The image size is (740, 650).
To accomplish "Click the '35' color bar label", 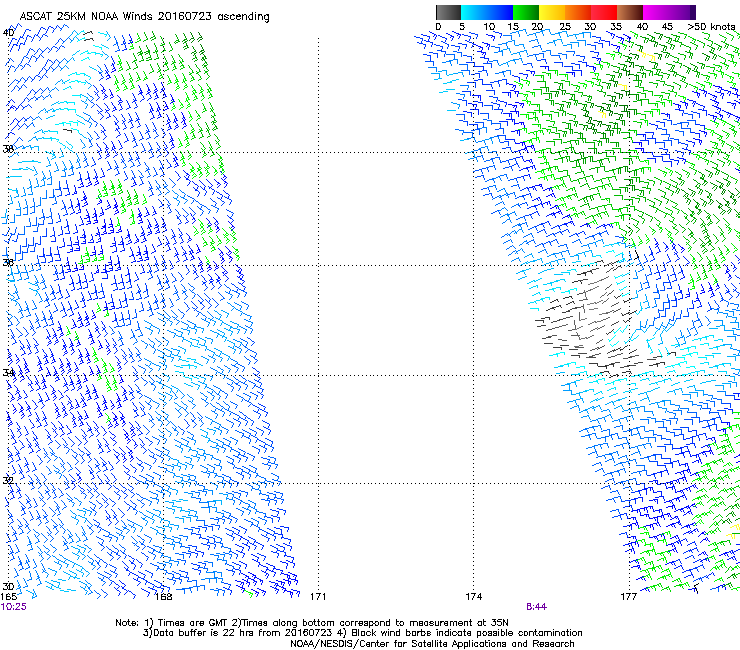I will (616, 27).
